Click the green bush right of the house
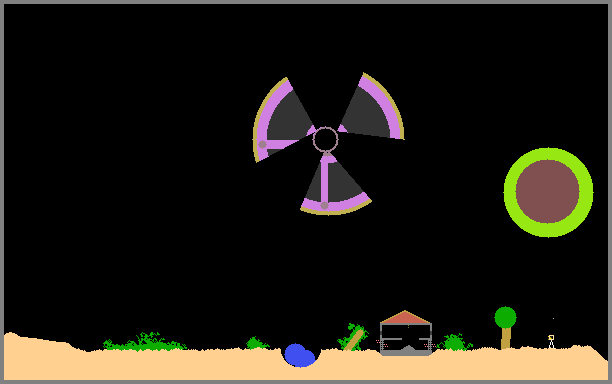Image resolution: width=612 pixels, height=384 pixels. [x=454, y=342]
